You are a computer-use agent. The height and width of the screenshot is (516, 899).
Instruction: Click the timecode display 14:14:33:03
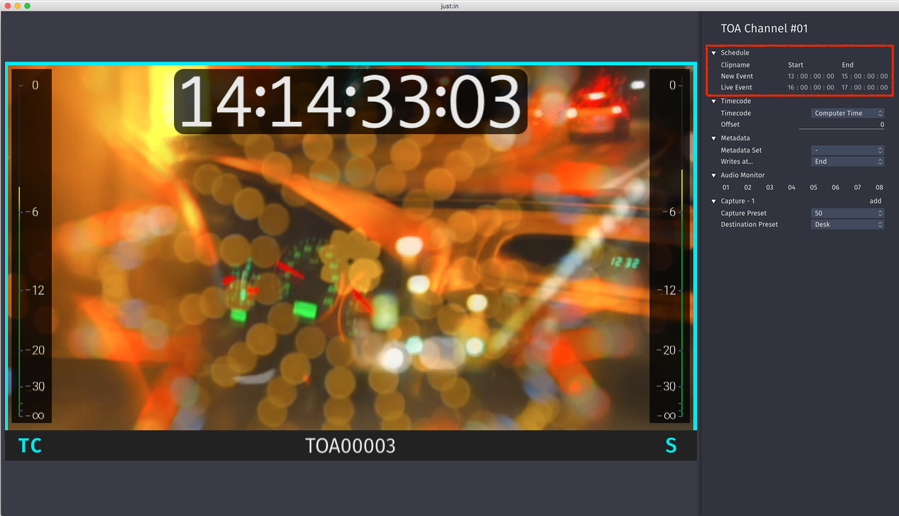point(350,101)
